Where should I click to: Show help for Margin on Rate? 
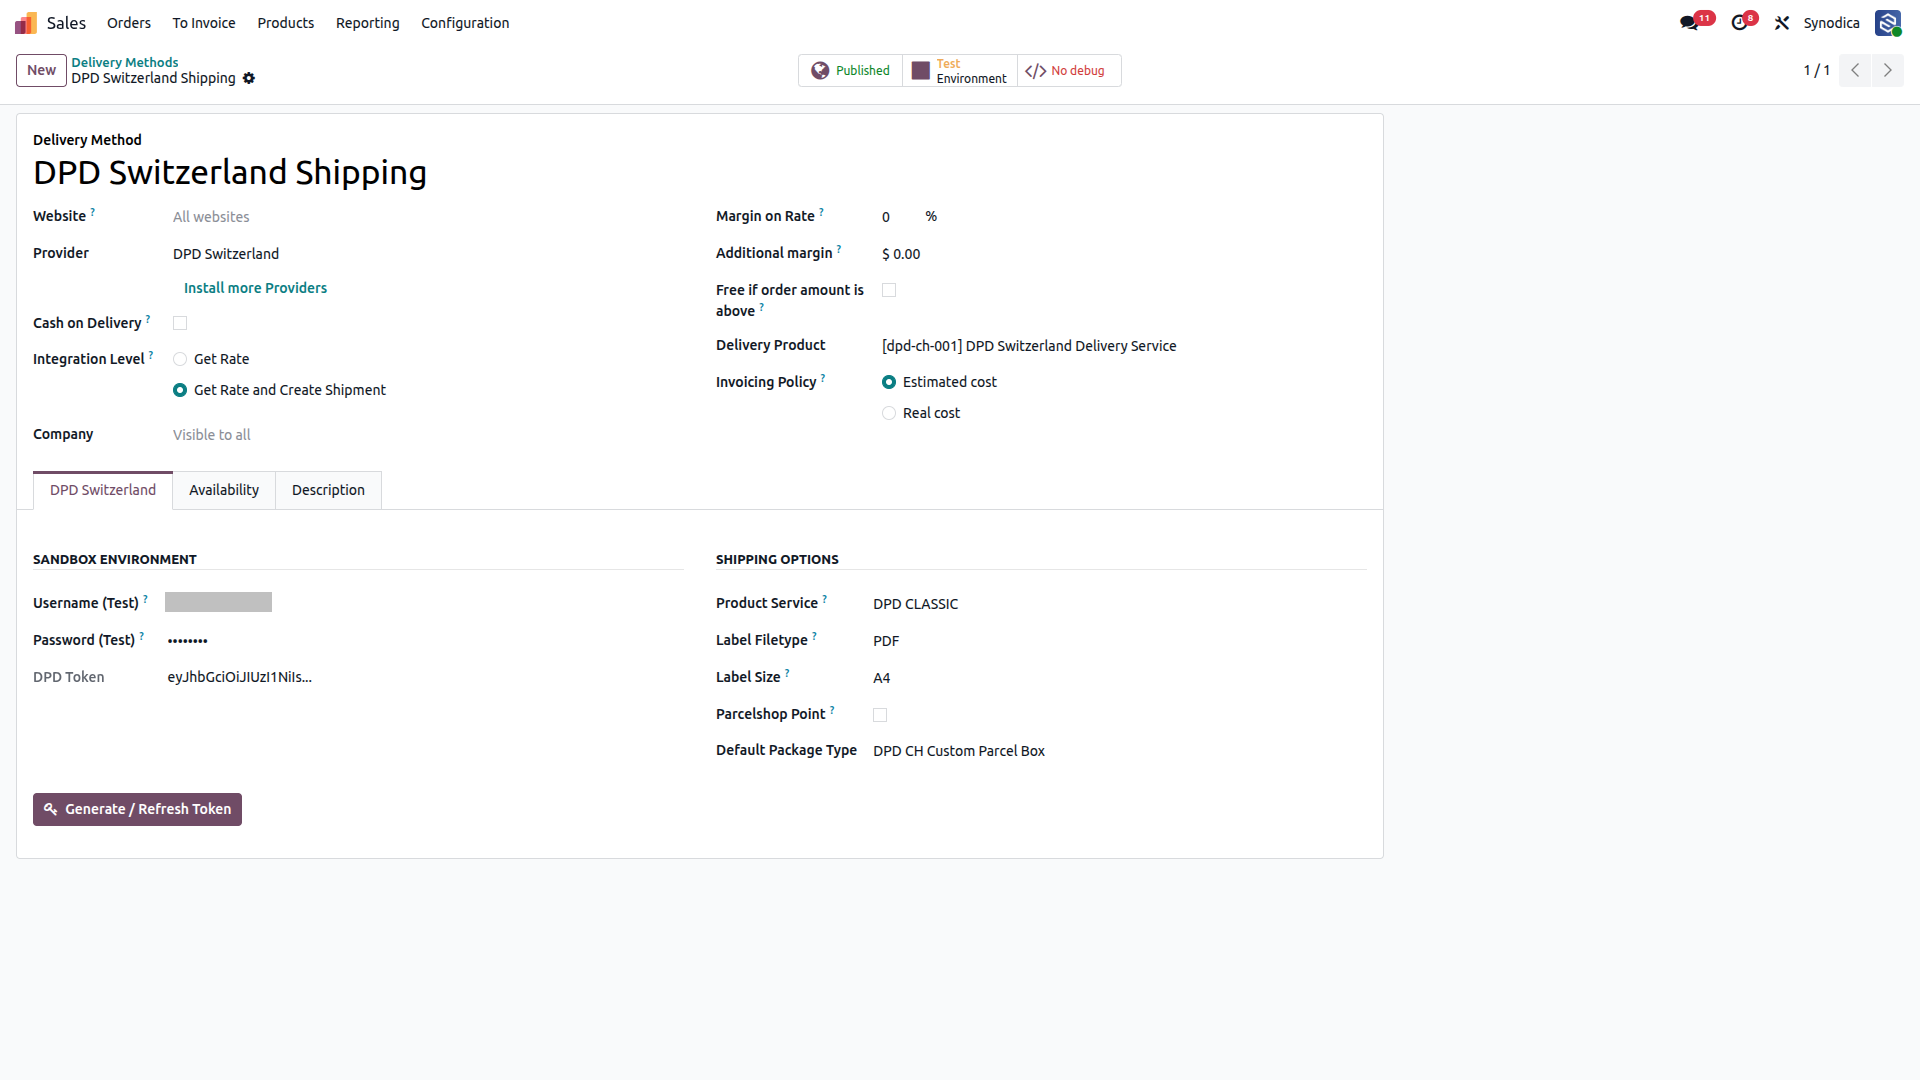pos(822,212)
